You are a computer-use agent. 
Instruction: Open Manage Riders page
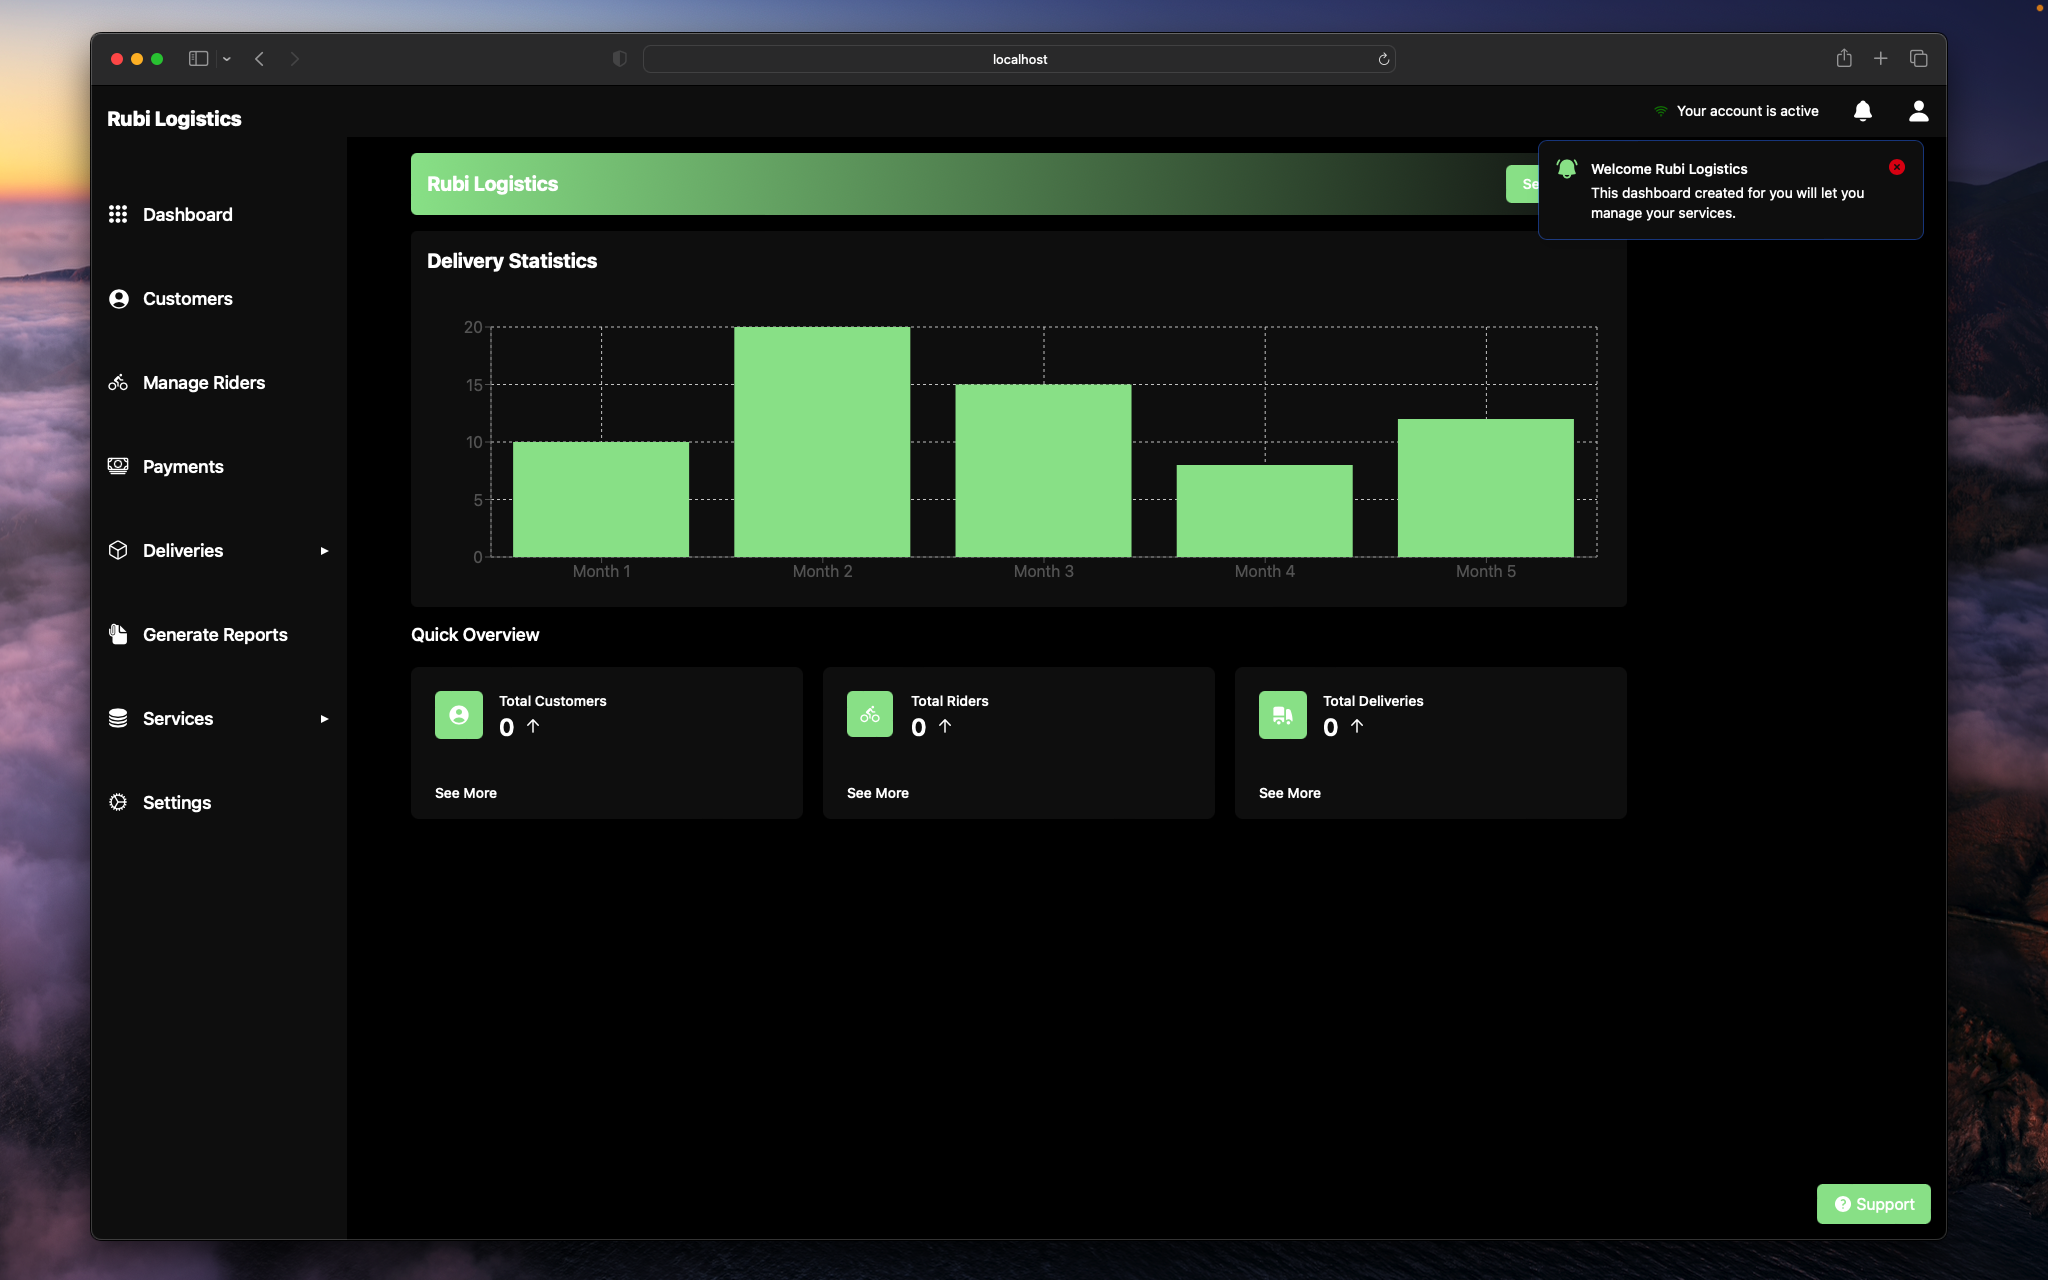click(203, 383)
